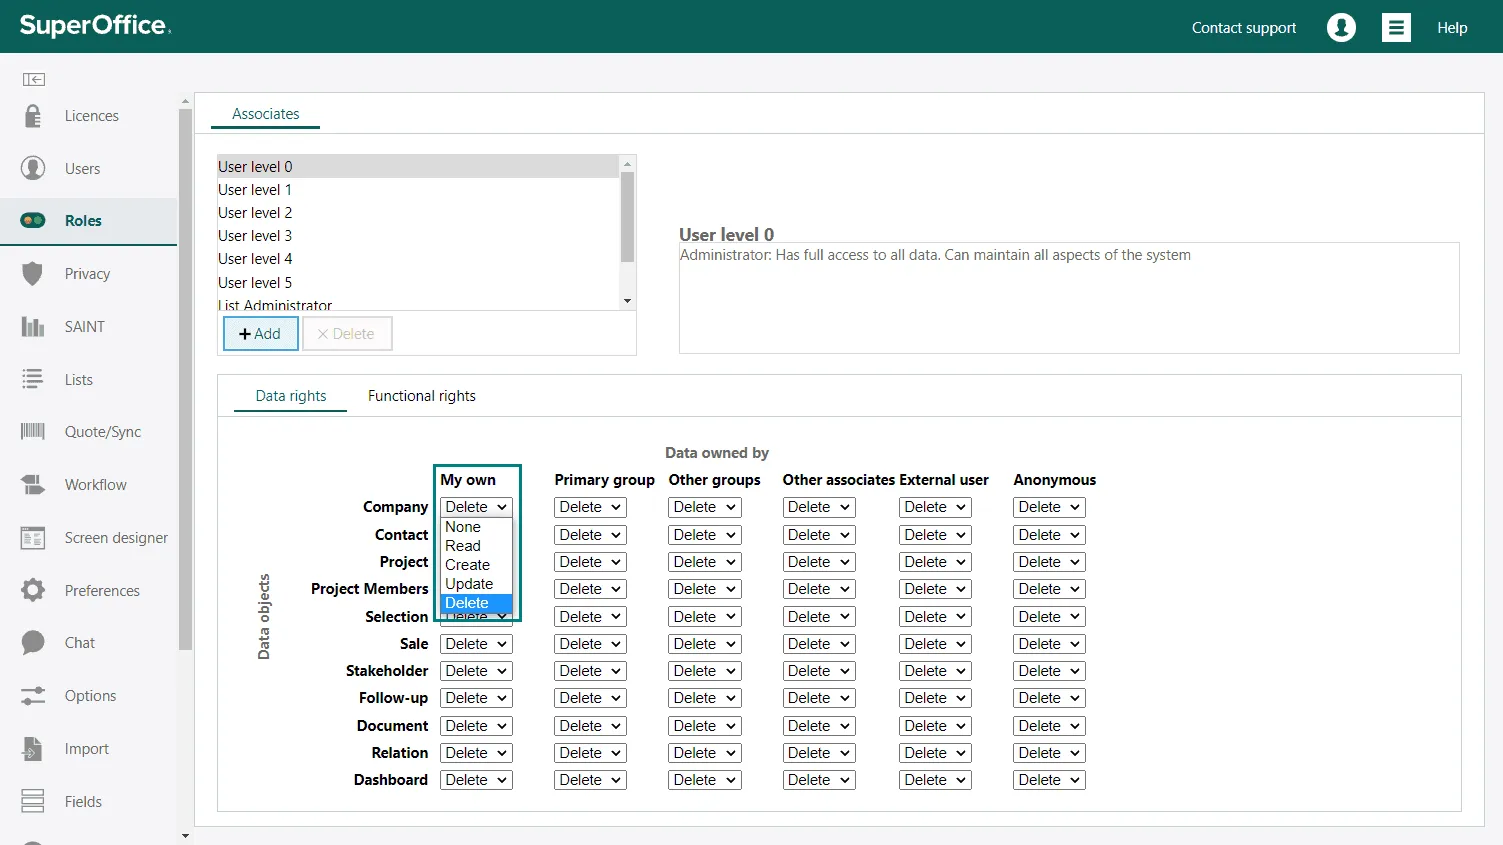Open Dashboard dropdown under Anonymous column
This screenshot has width=1503, height=845.
(1049, 780)
